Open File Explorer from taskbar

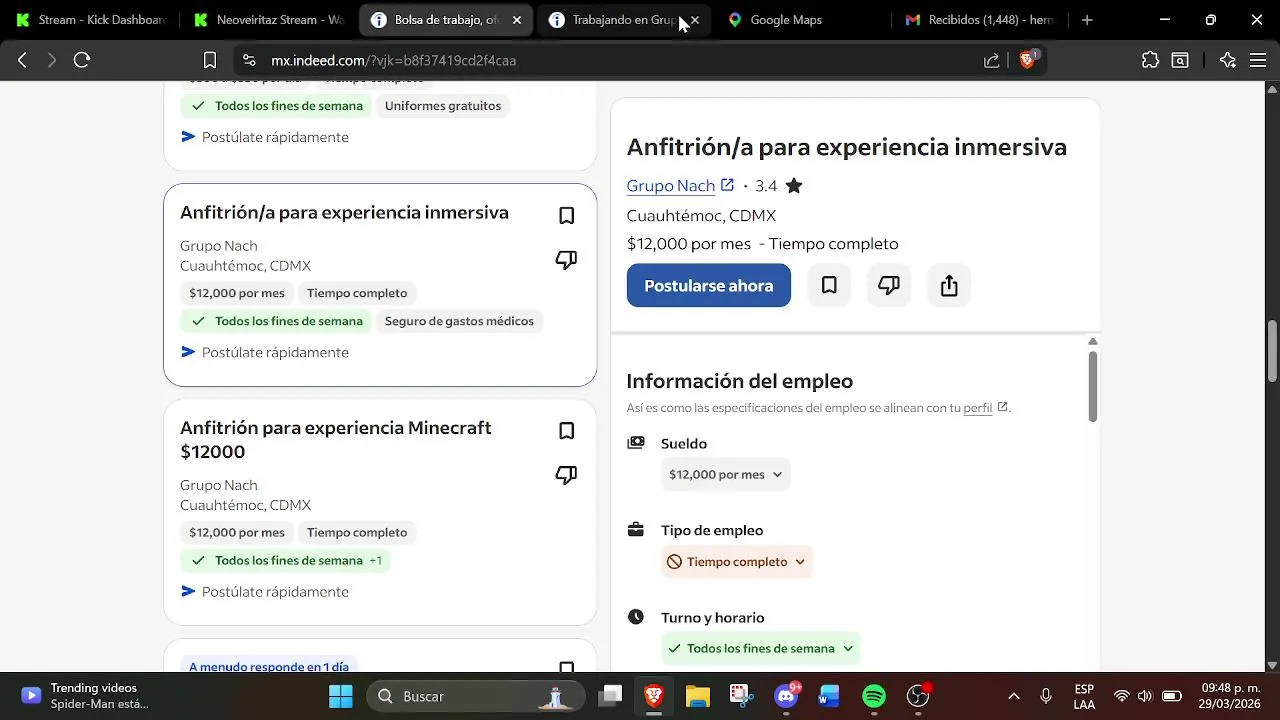click(697, 696)
